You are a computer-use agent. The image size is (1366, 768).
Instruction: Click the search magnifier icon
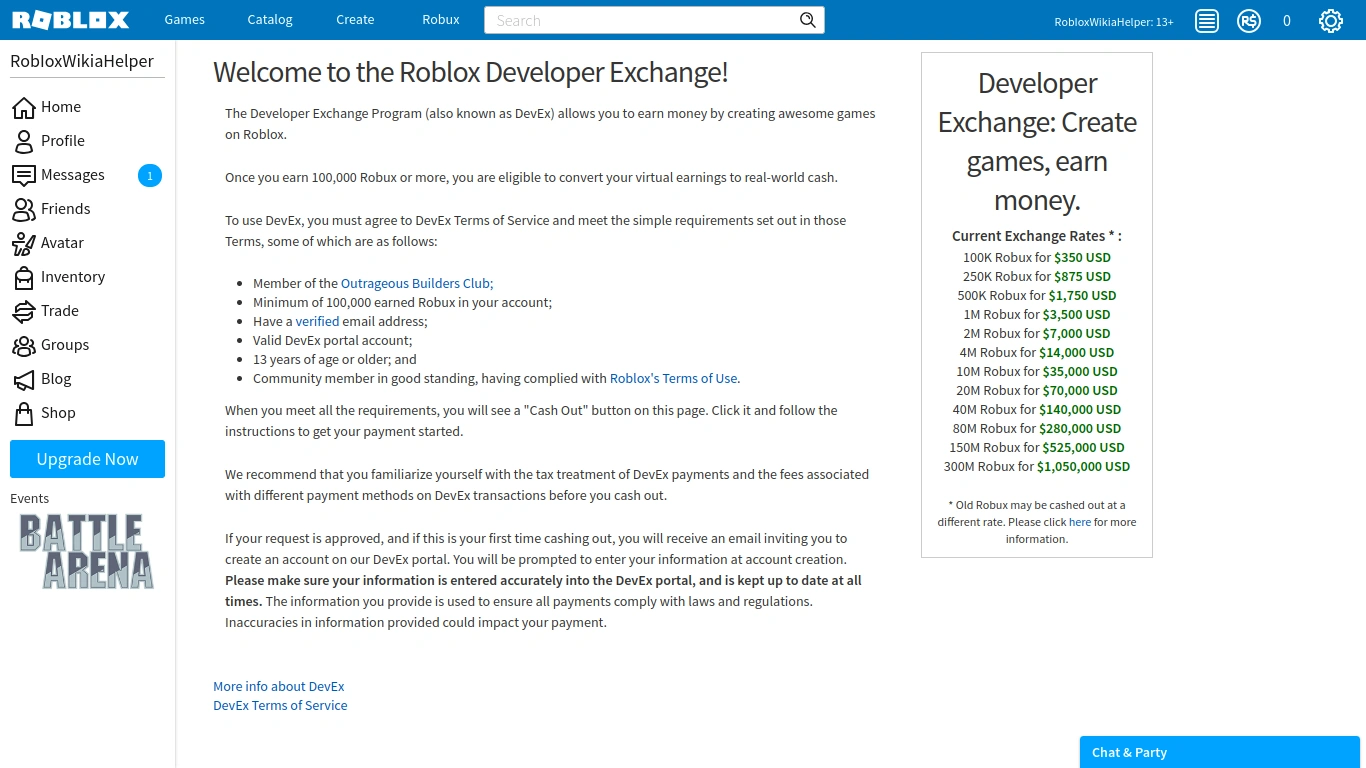click(808, 20)
